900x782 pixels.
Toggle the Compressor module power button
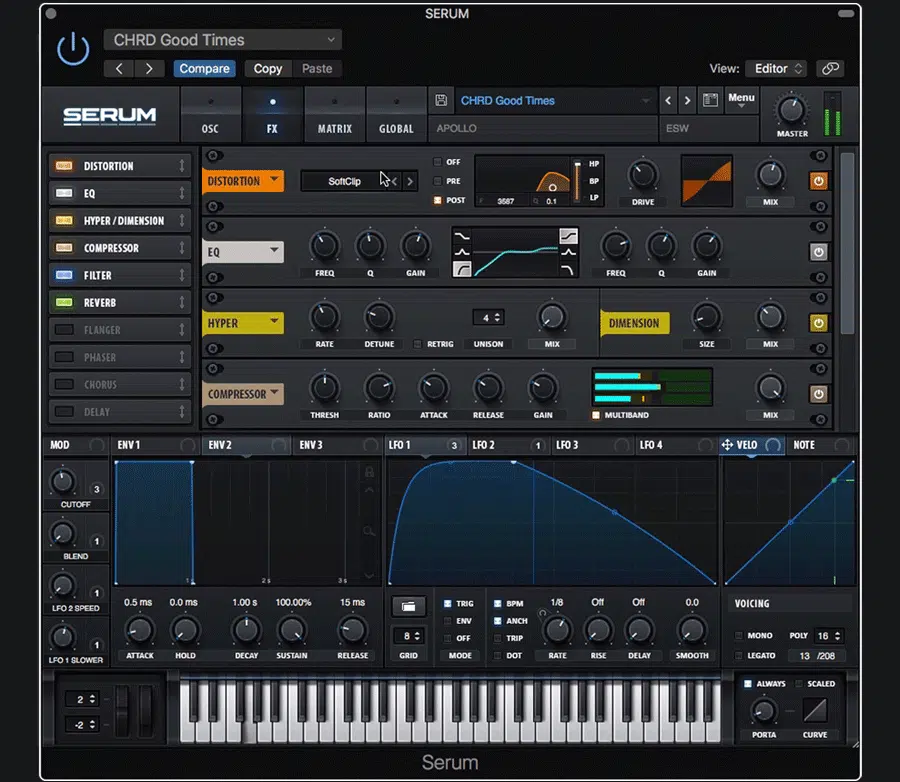pos(818,394)
